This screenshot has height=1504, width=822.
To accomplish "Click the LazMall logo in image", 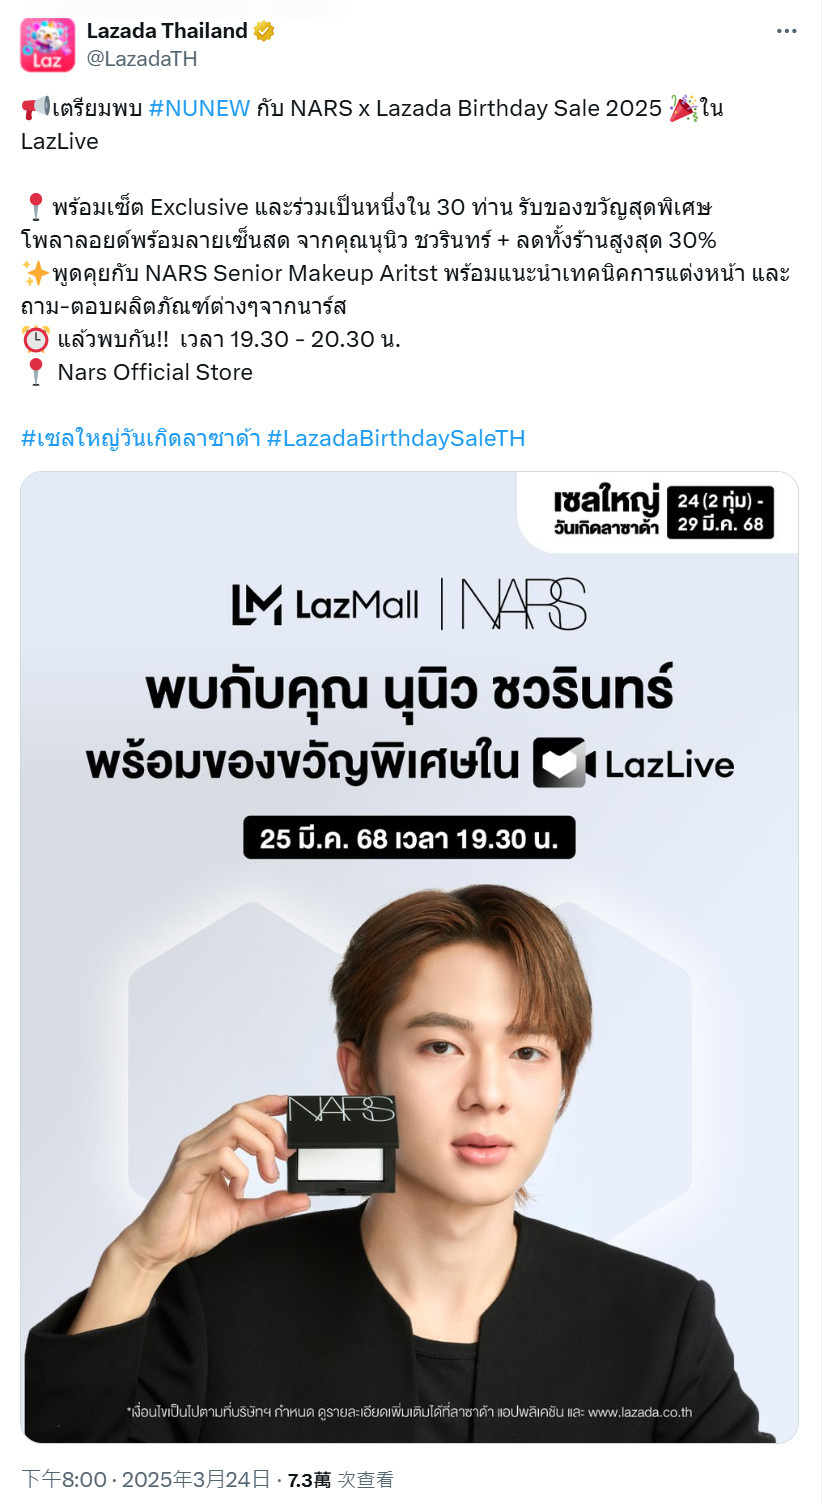I will click(x=325, y=604).
